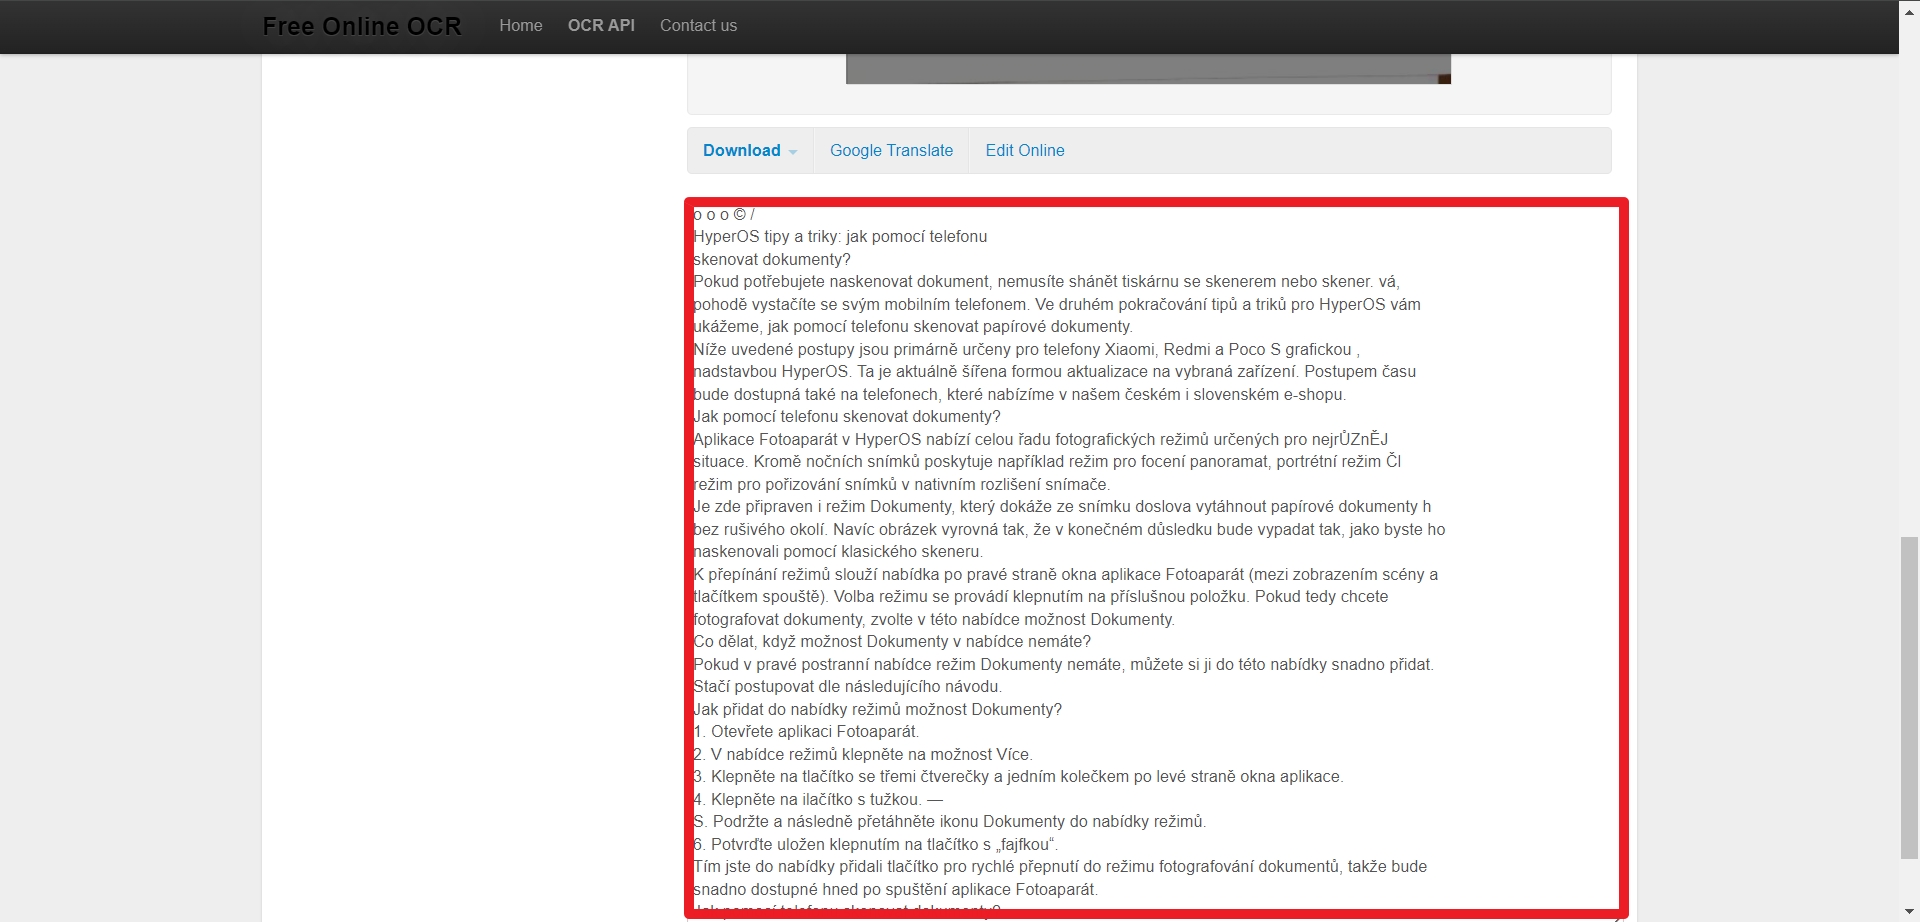This screenshot has width=1920, height=922.
Task: Click the Google Translate button
Action: coord(891,151)
